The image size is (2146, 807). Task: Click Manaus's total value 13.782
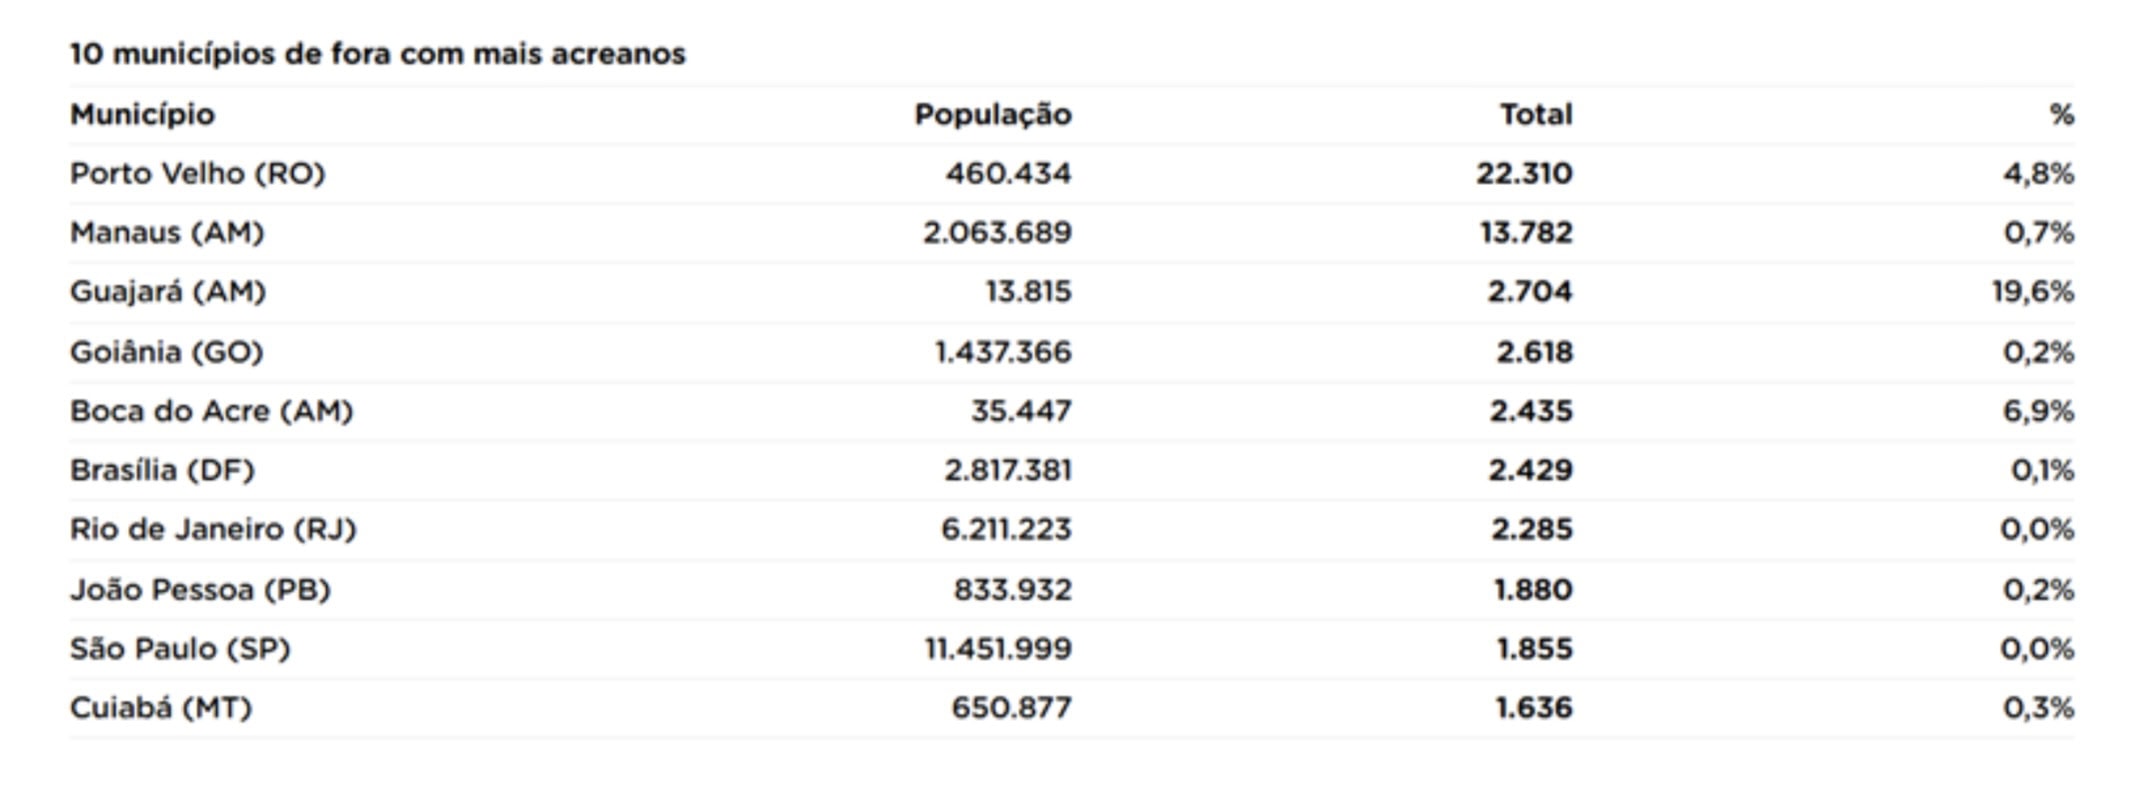pos(1526,233)
